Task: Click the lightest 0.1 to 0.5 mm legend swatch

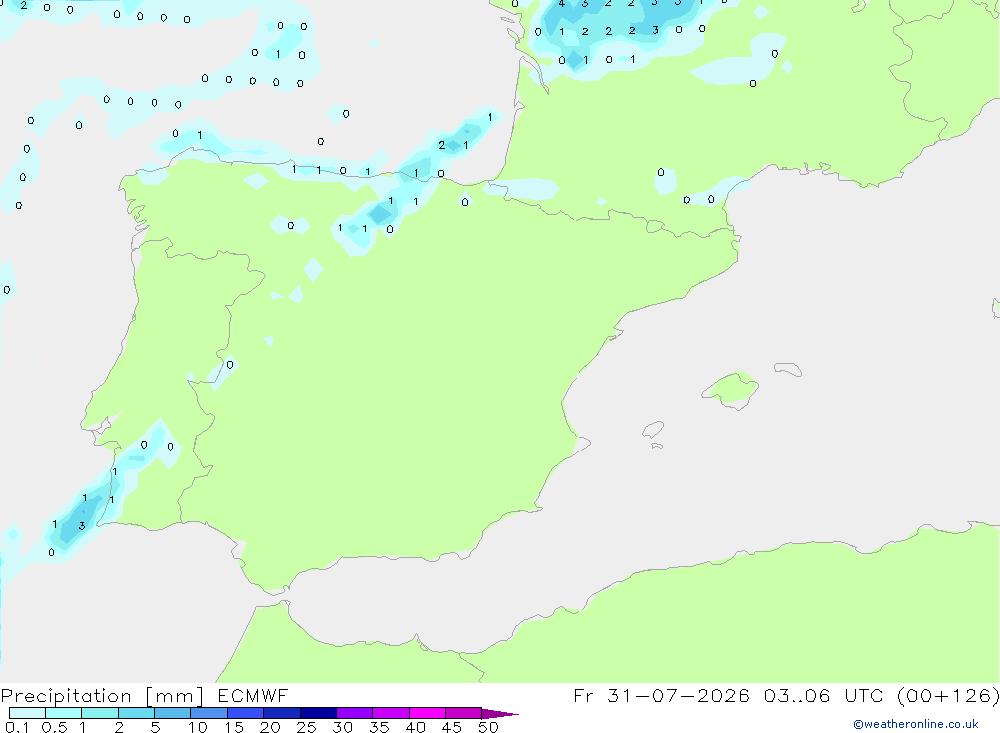Action: pos(27,713)
